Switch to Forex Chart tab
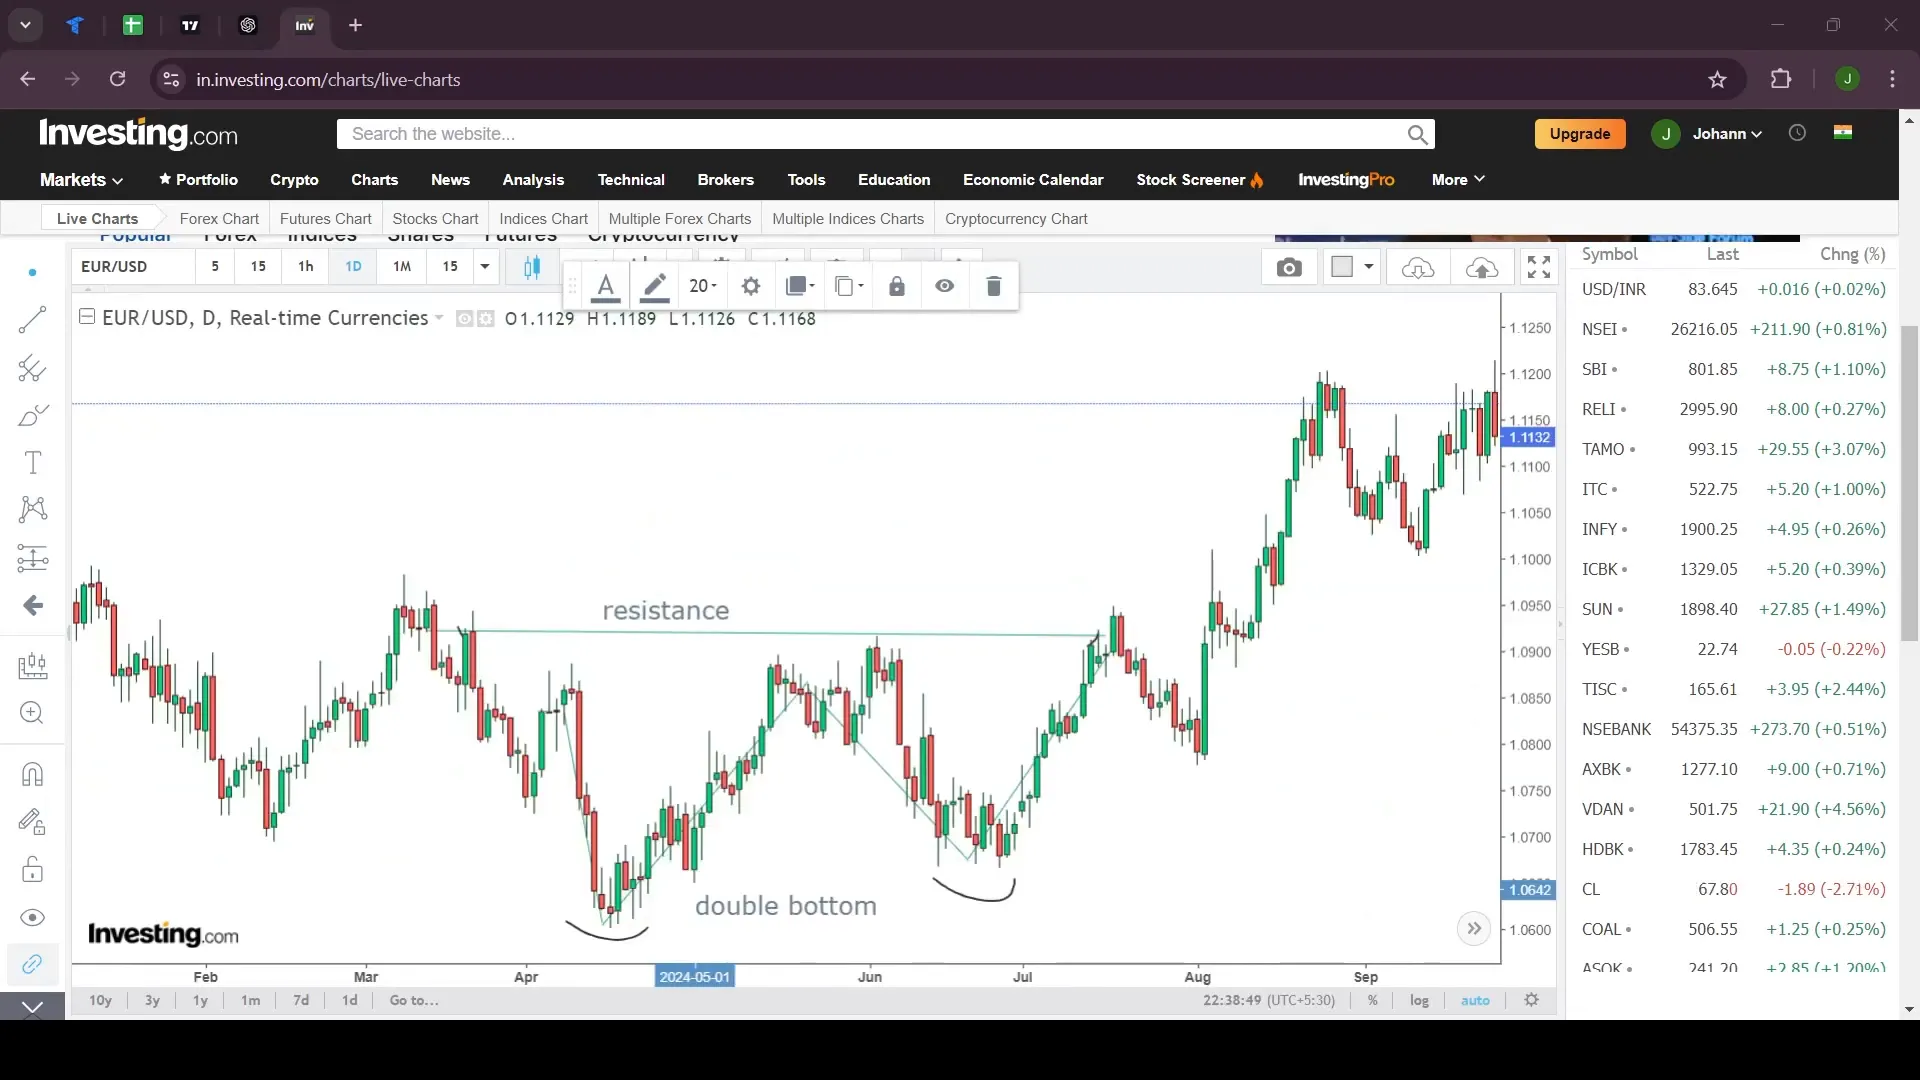Viewport: 1920px width, 1080px height. (219, 219)
